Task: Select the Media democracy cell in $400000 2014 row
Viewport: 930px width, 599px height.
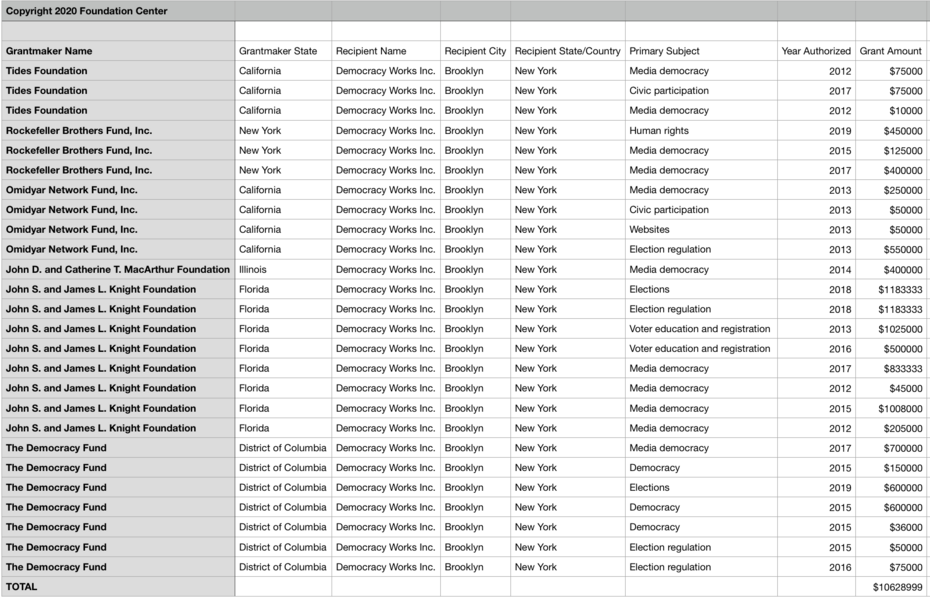Action: [x=701, y=269]
